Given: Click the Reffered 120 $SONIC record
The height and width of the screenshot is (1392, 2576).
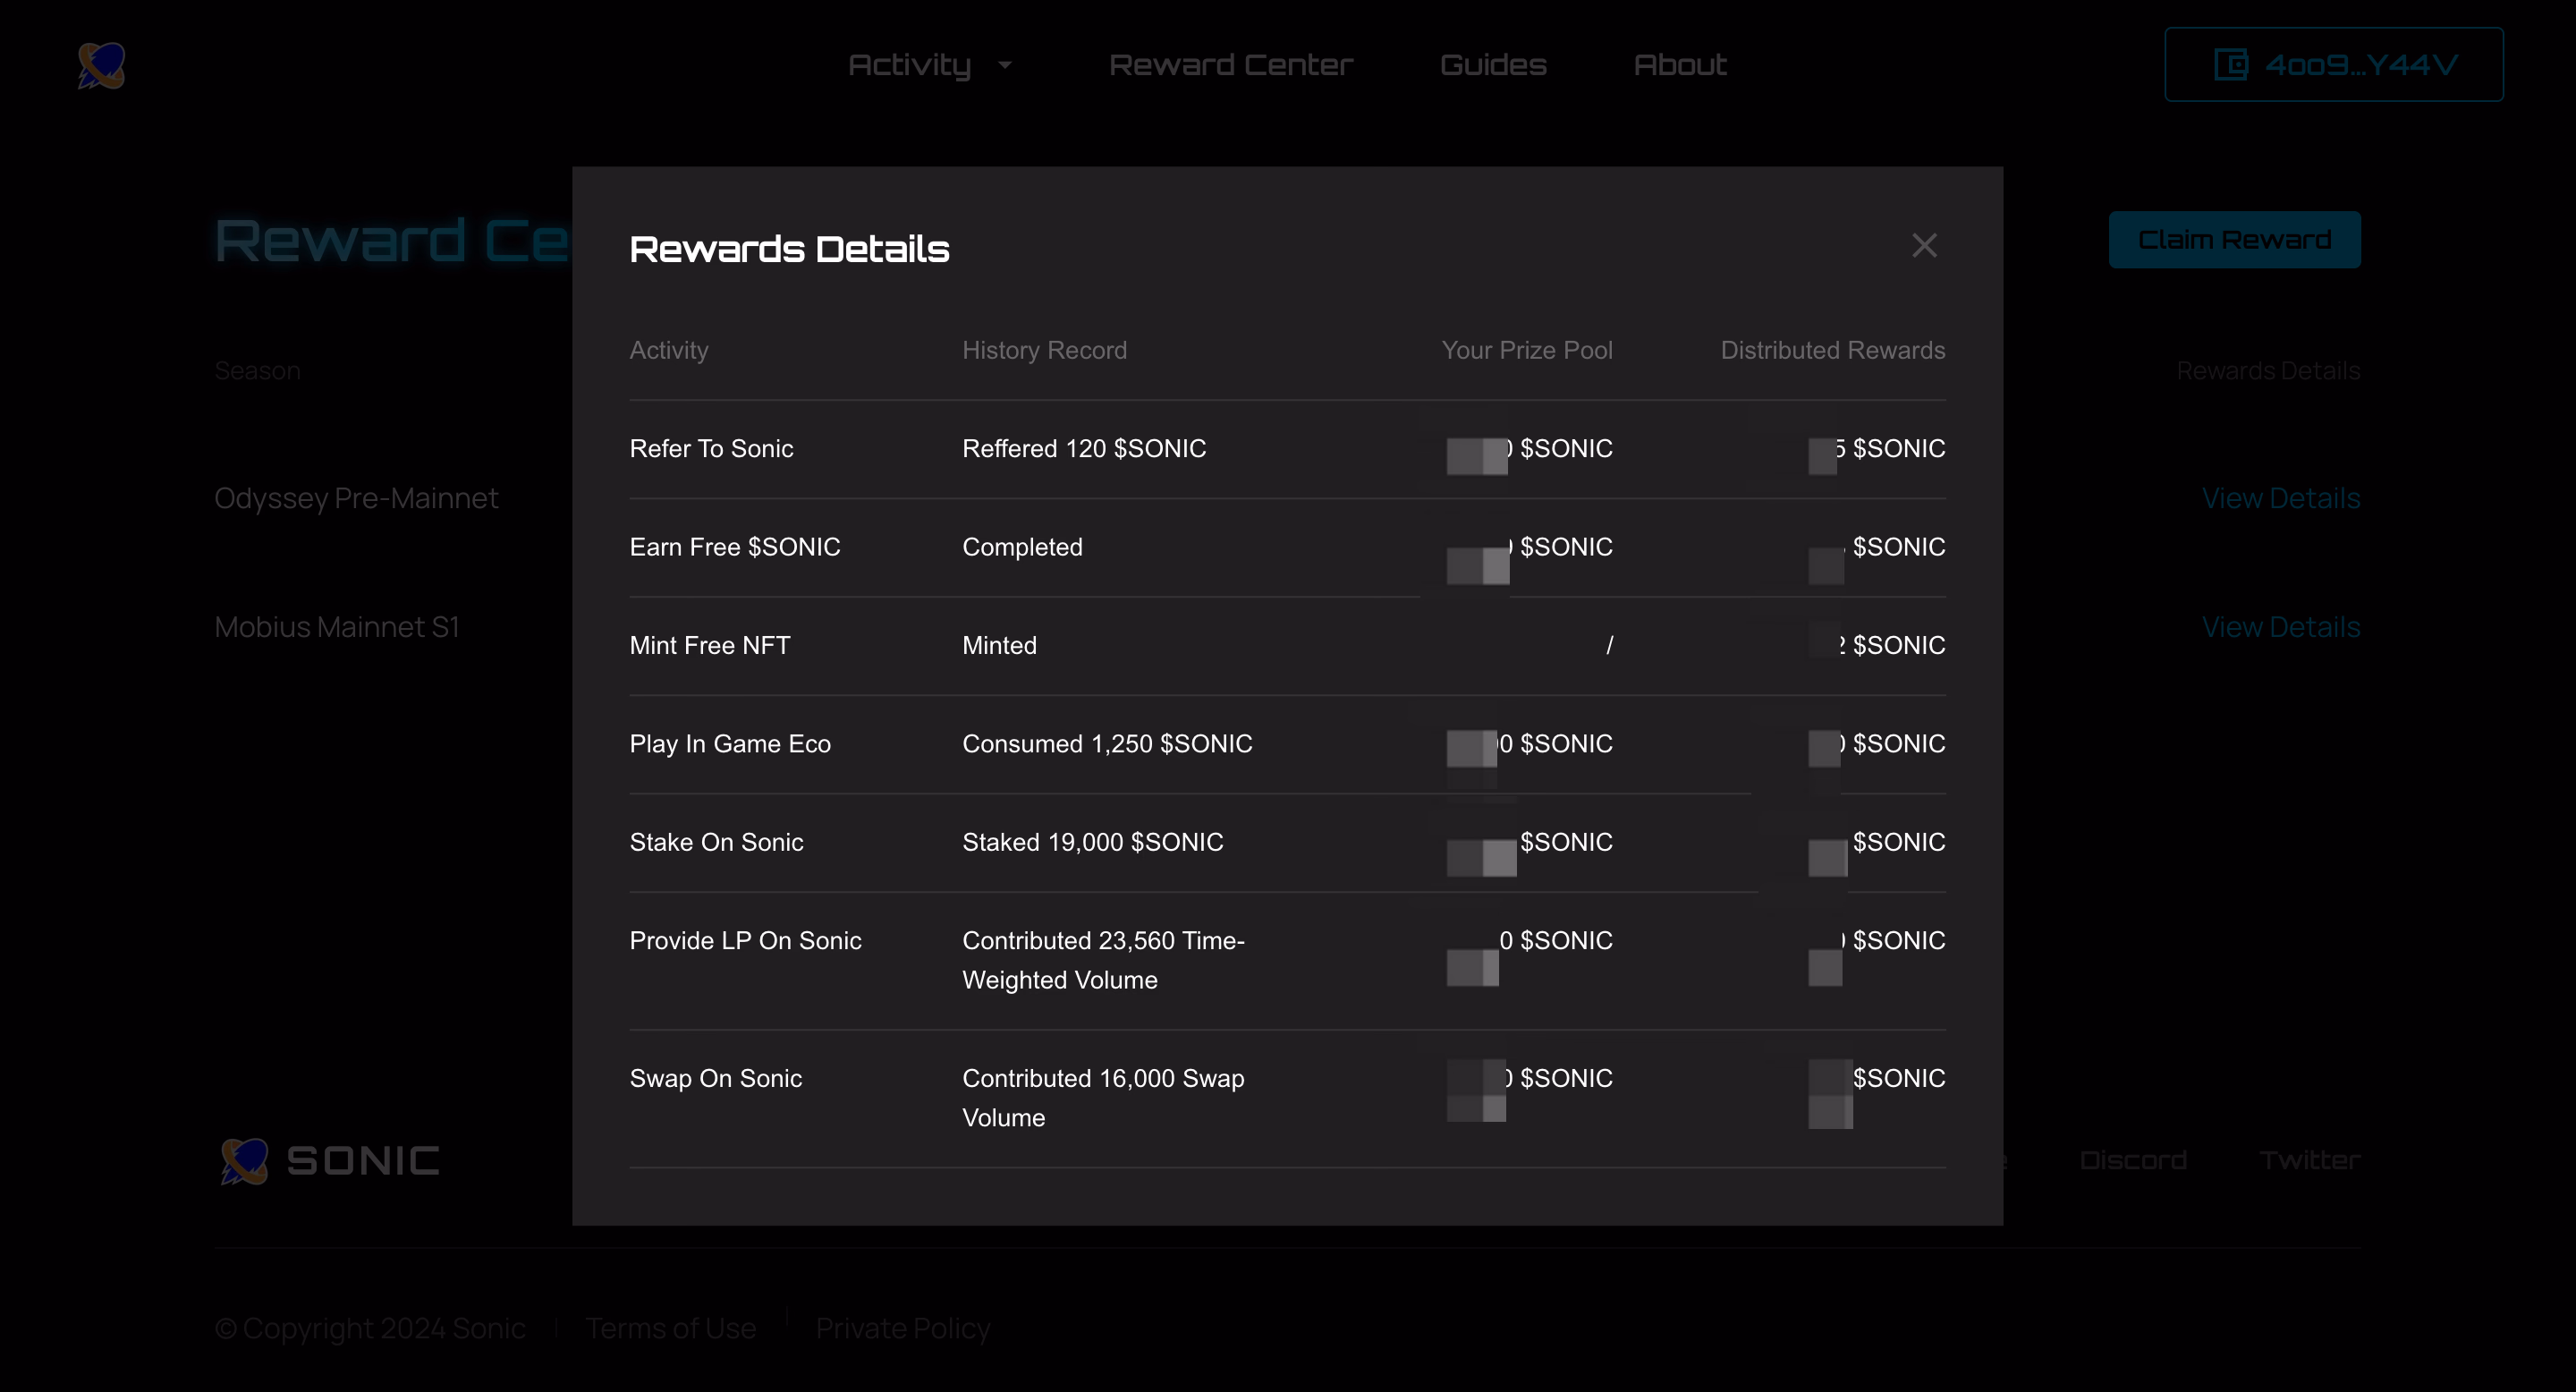Looking at the screenshot, I should click(x=1084, y=449).
